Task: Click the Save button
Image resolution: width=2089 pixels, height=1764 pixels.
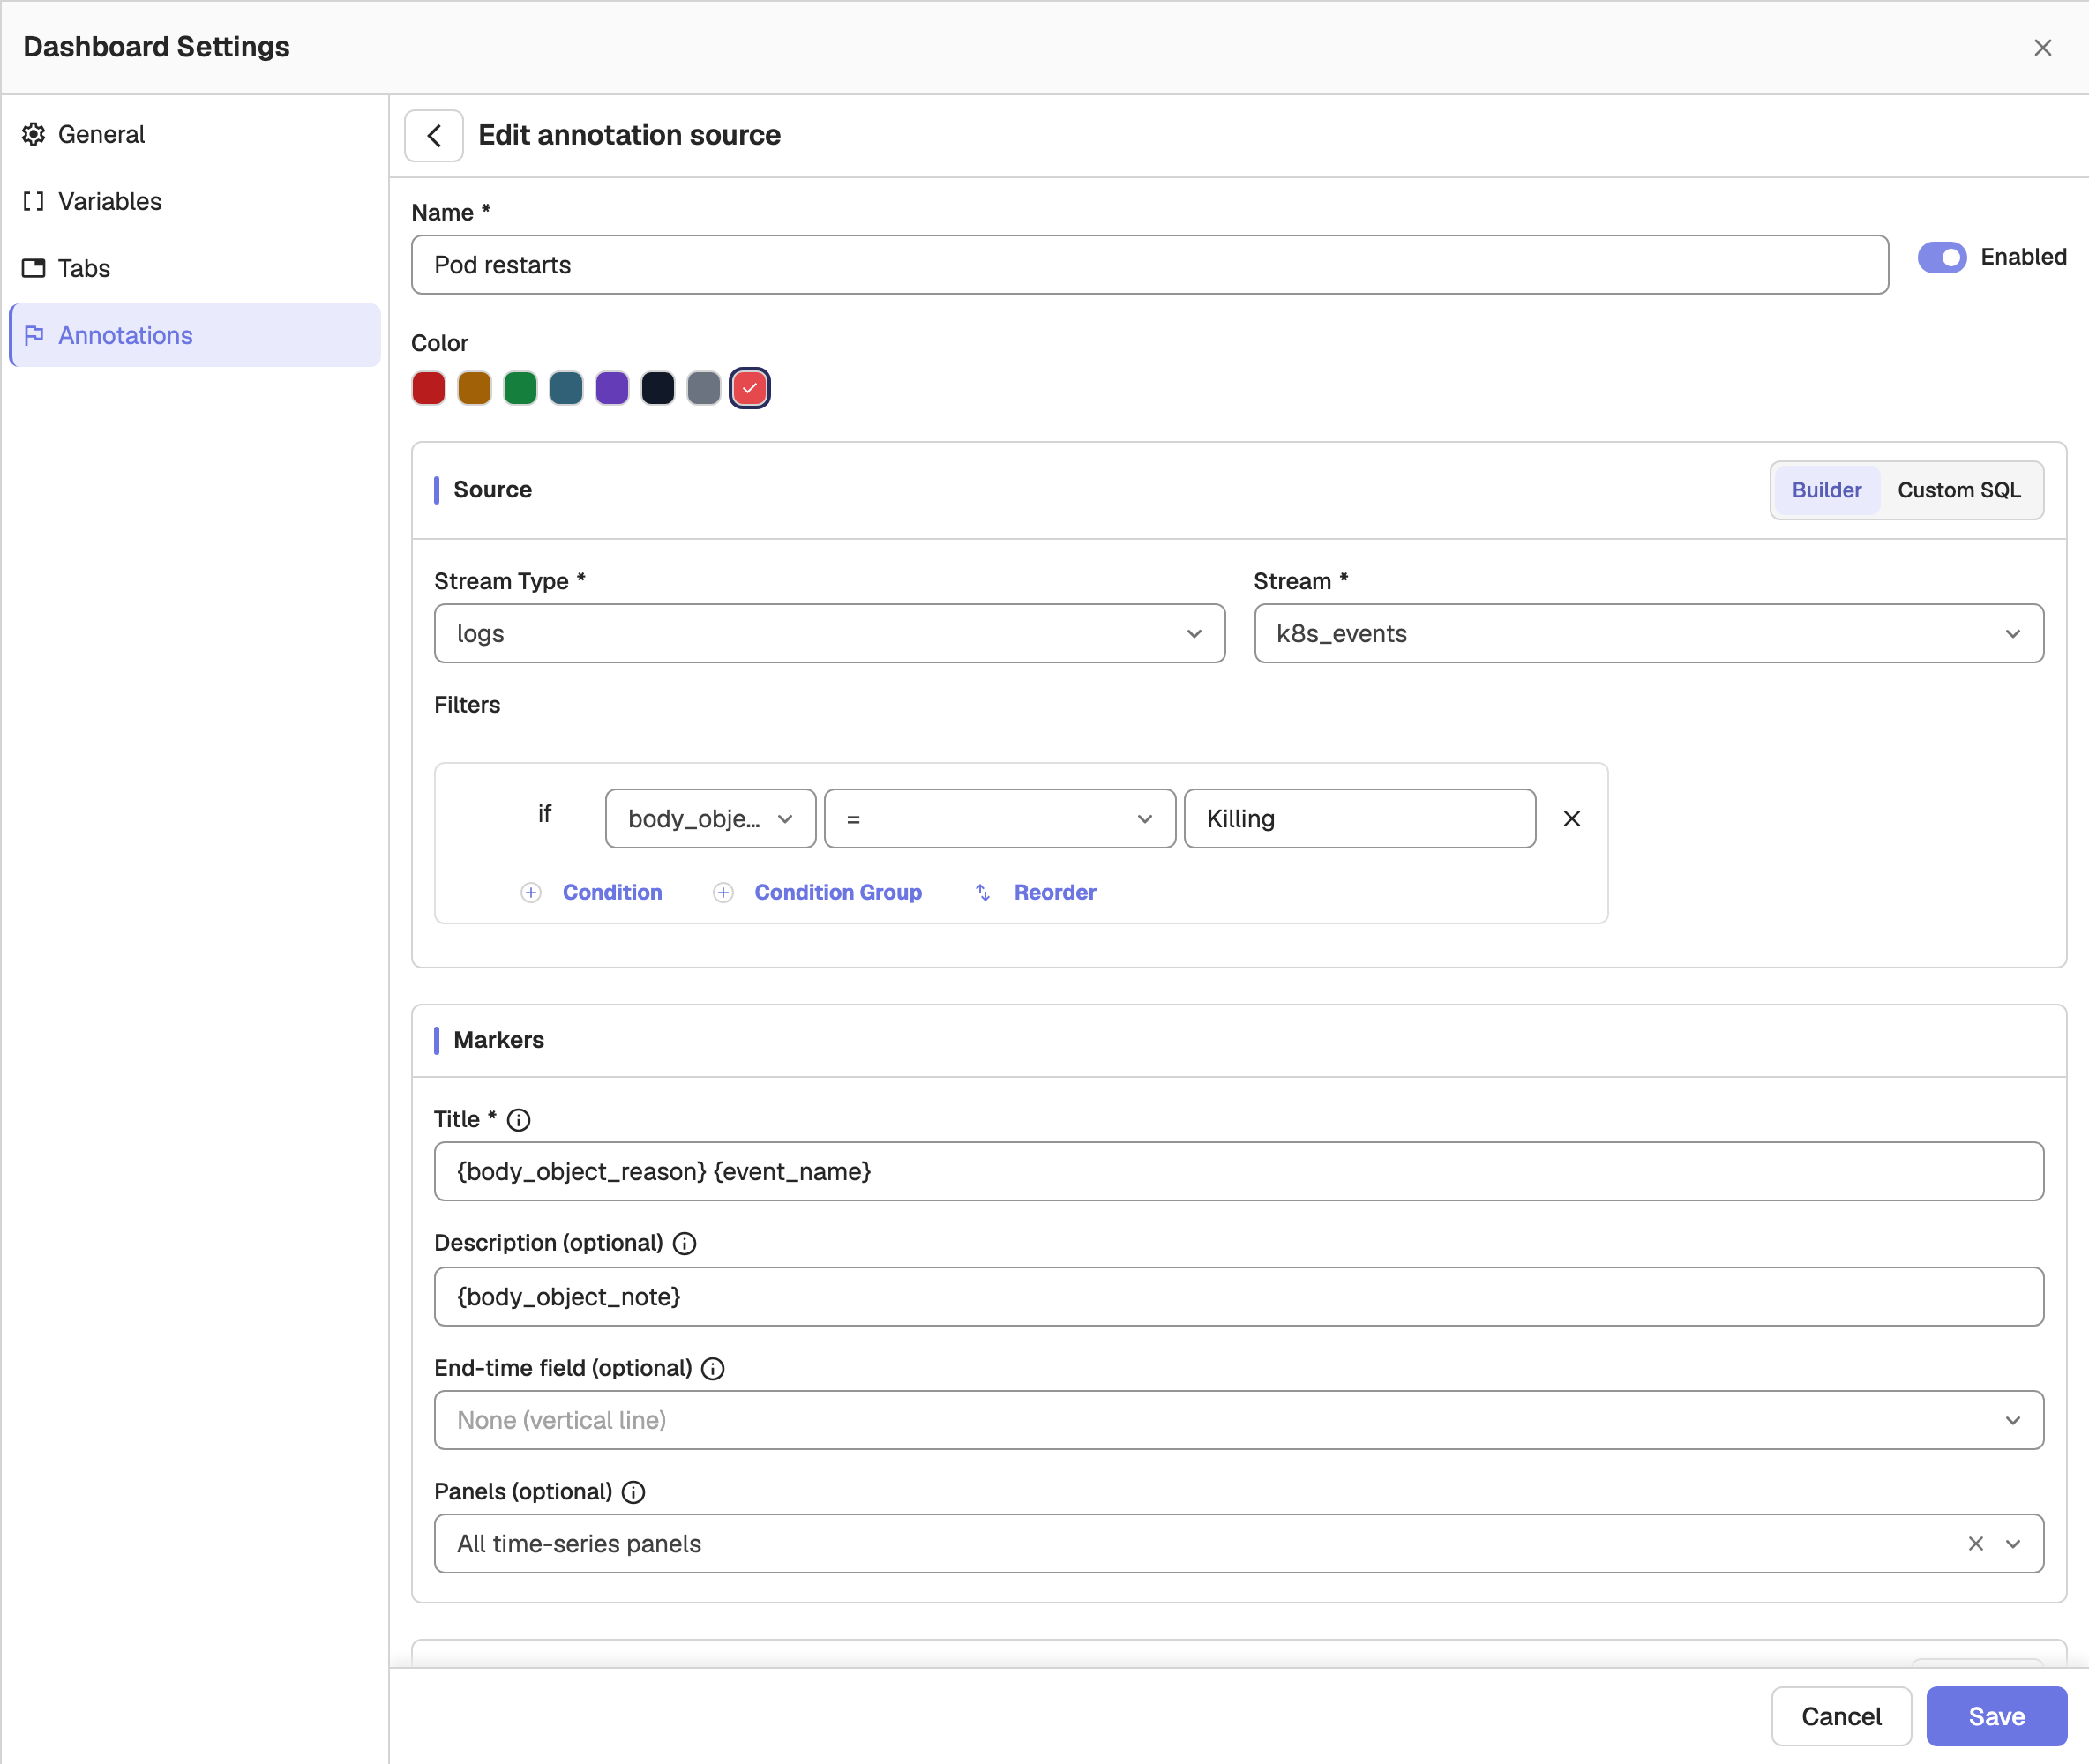Action: [1996, 1717]
